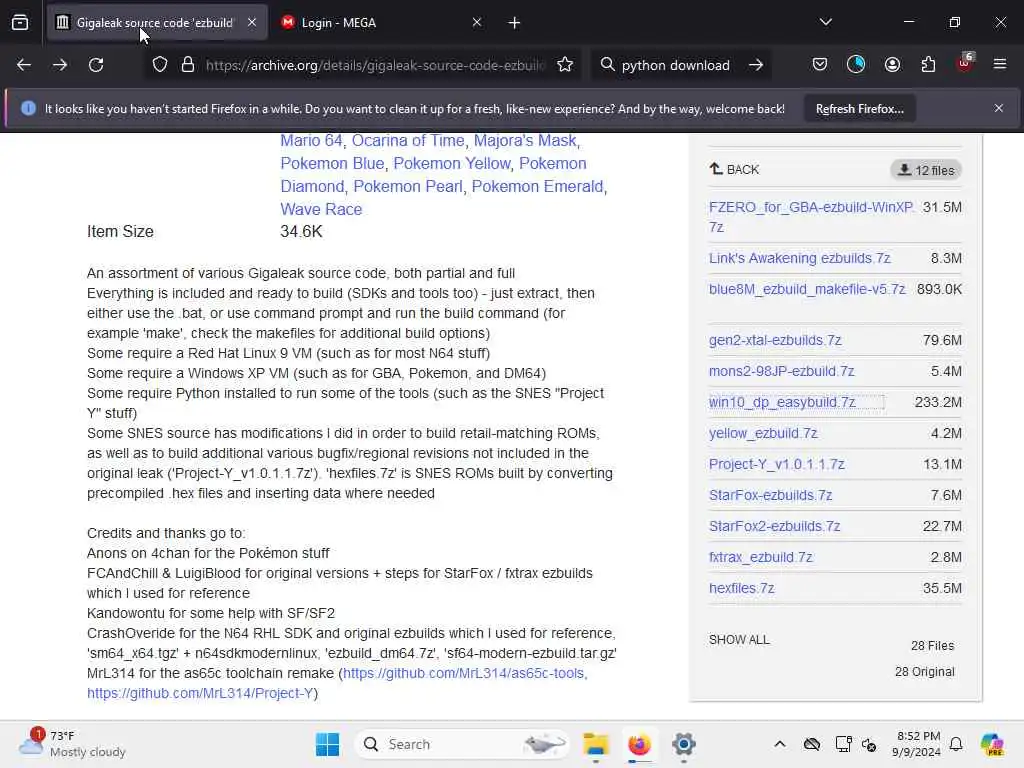Open Copilot icon in taskbar corner
Image resolution: width=1024 pixels, height=768 pixels.
(992, 744)
